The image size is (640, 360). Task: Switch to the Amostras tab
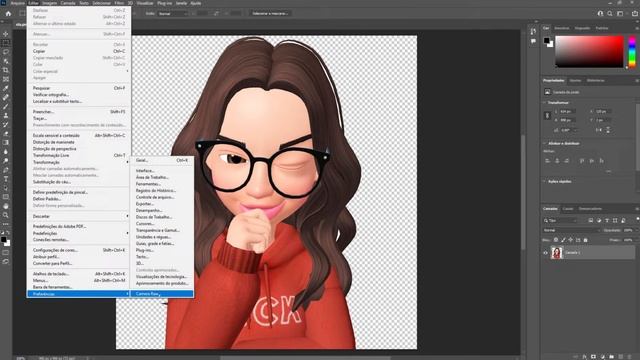coord(562,28)
